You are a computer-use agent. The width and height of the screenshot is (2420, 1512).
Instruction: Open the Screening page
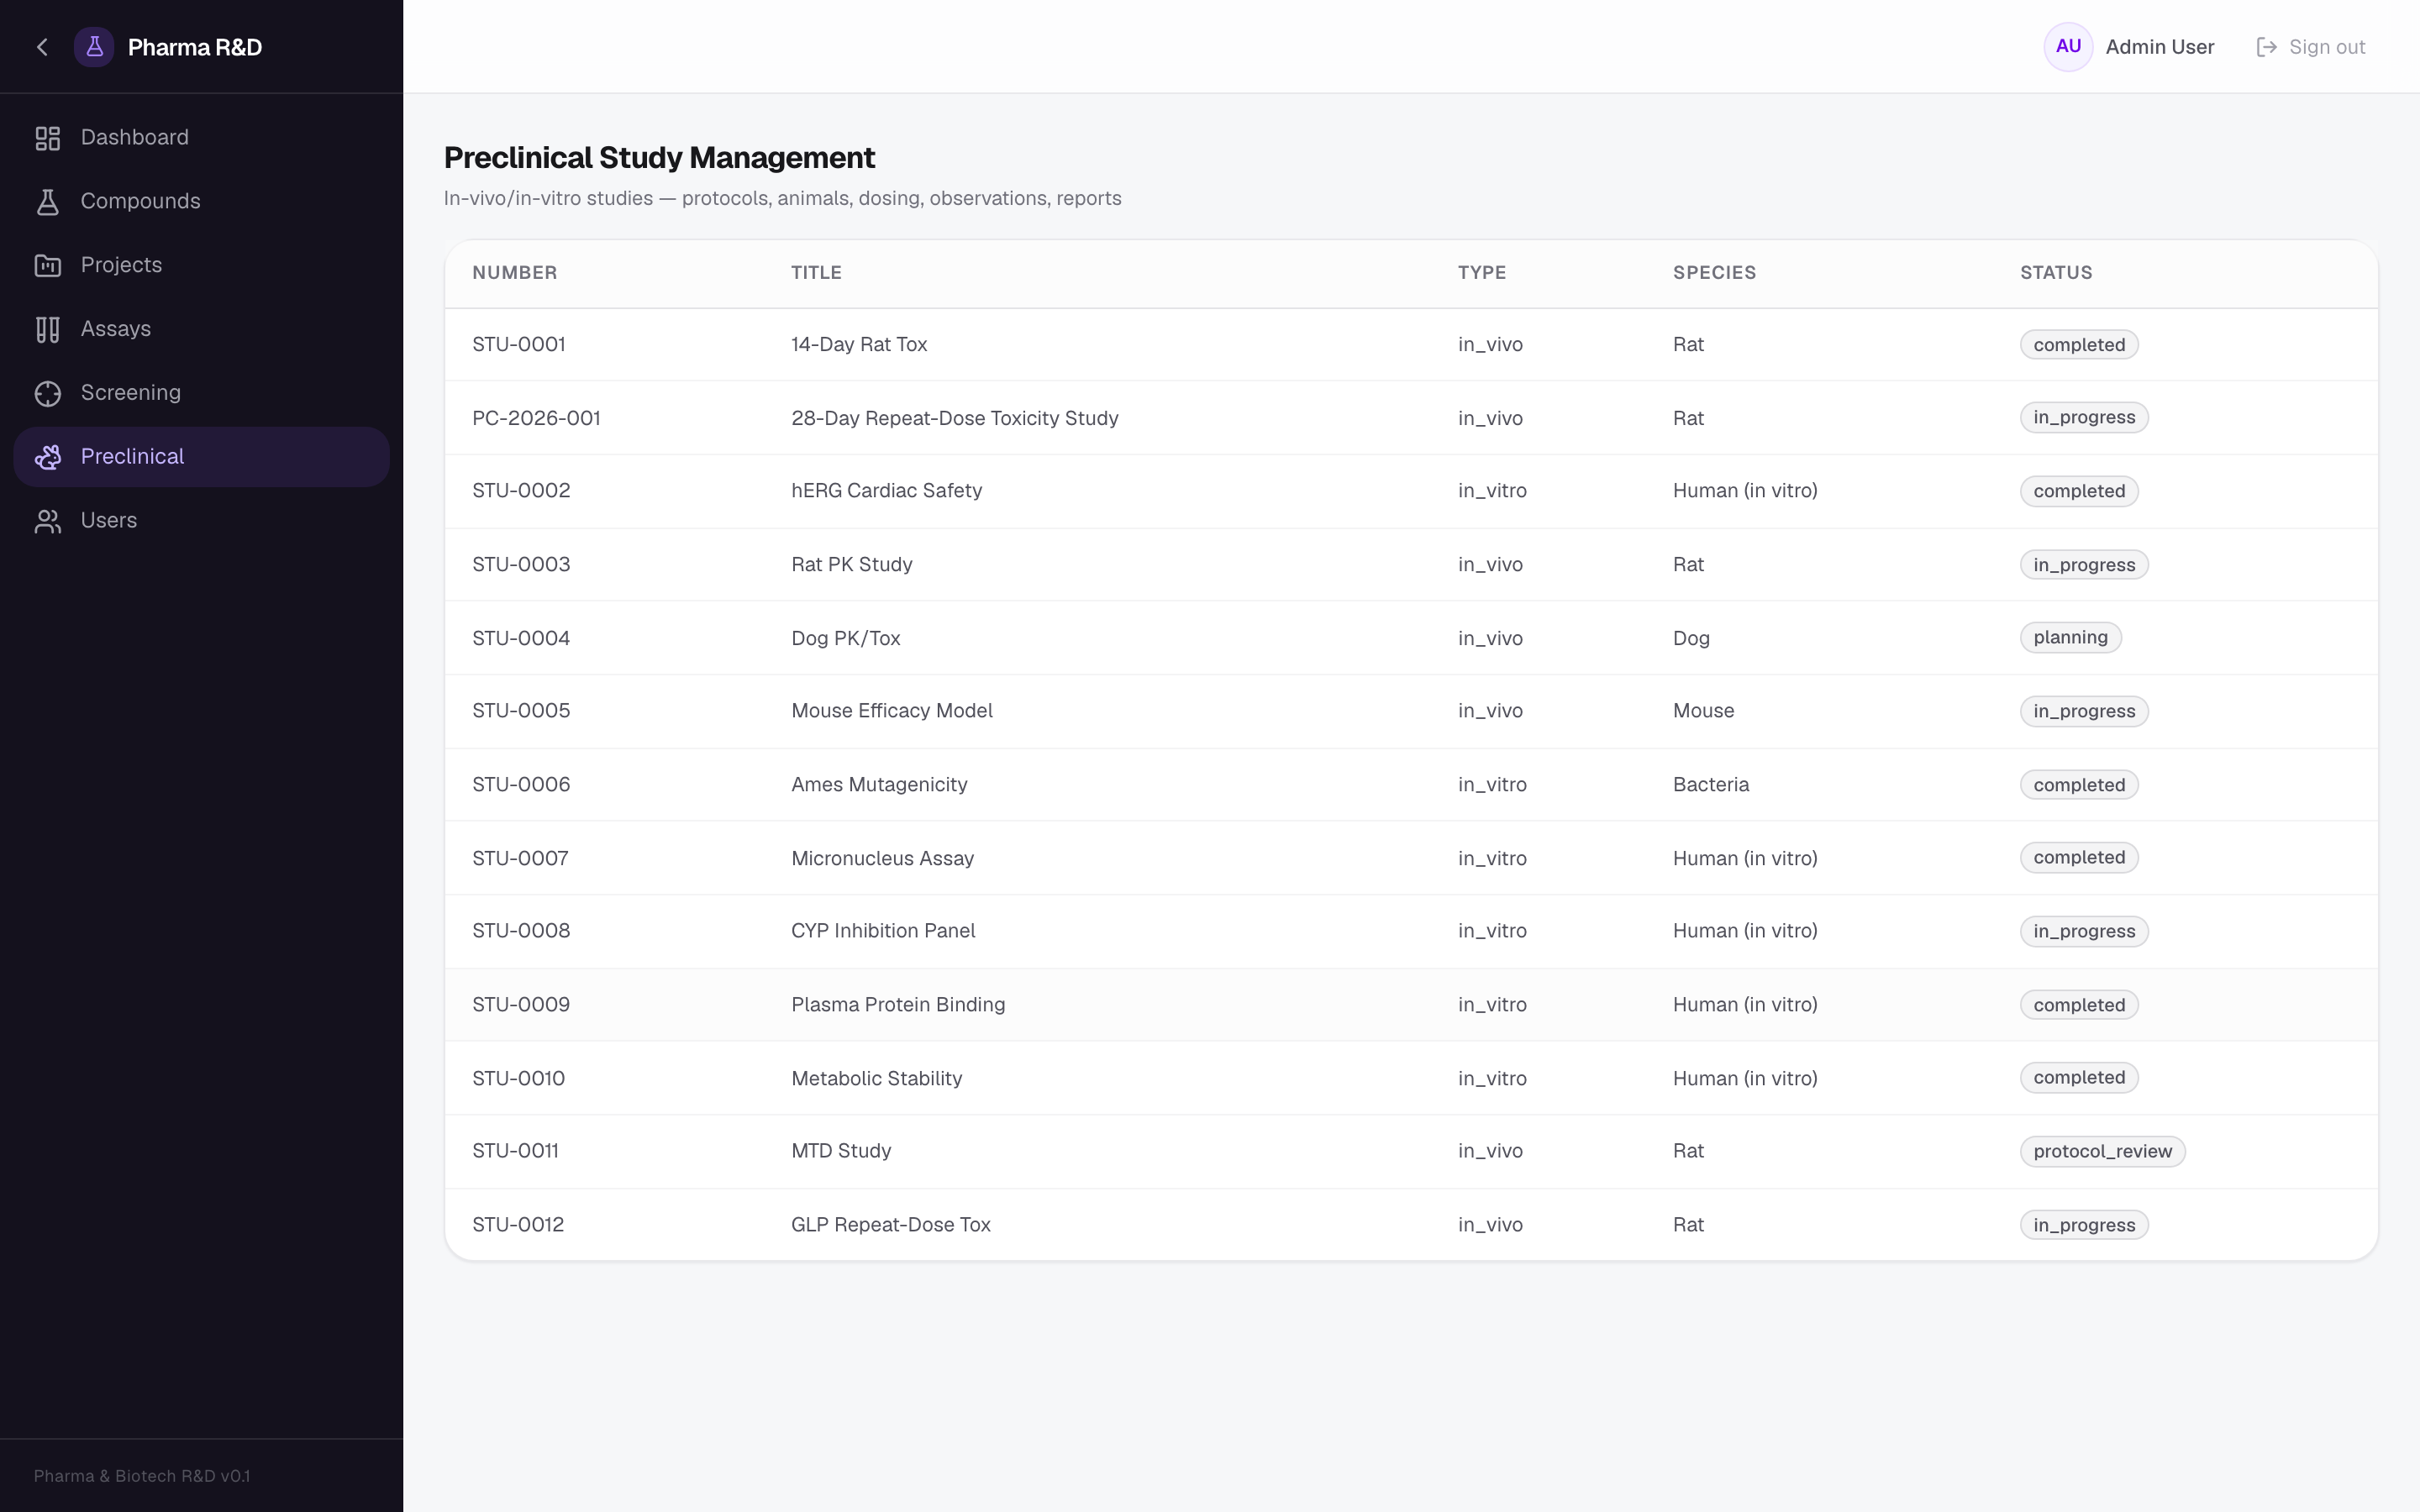[x=201, y=393]
